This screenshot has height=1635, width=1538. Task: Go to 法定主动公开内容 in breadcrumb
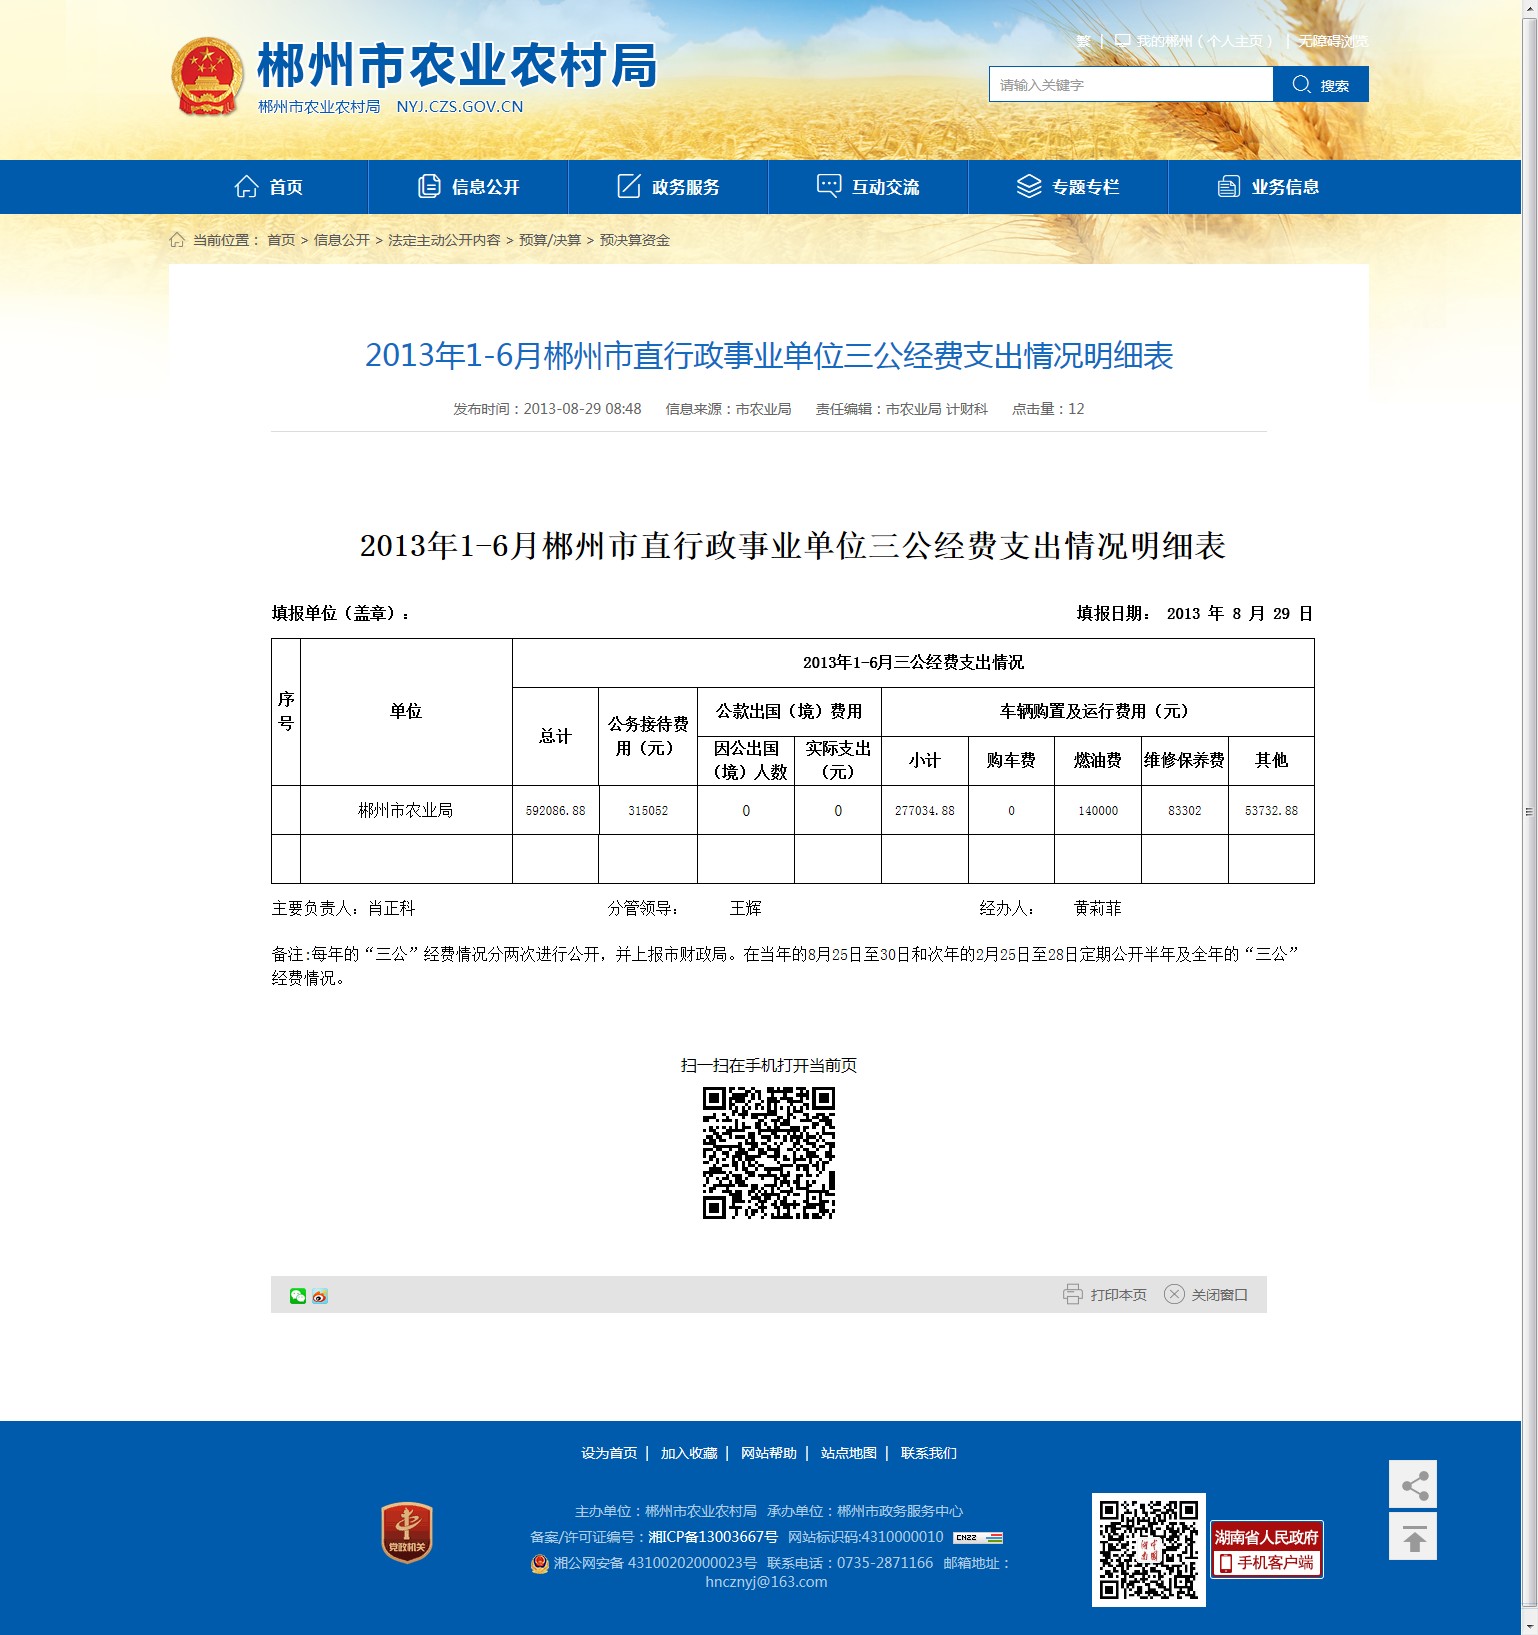coord(444,240)
